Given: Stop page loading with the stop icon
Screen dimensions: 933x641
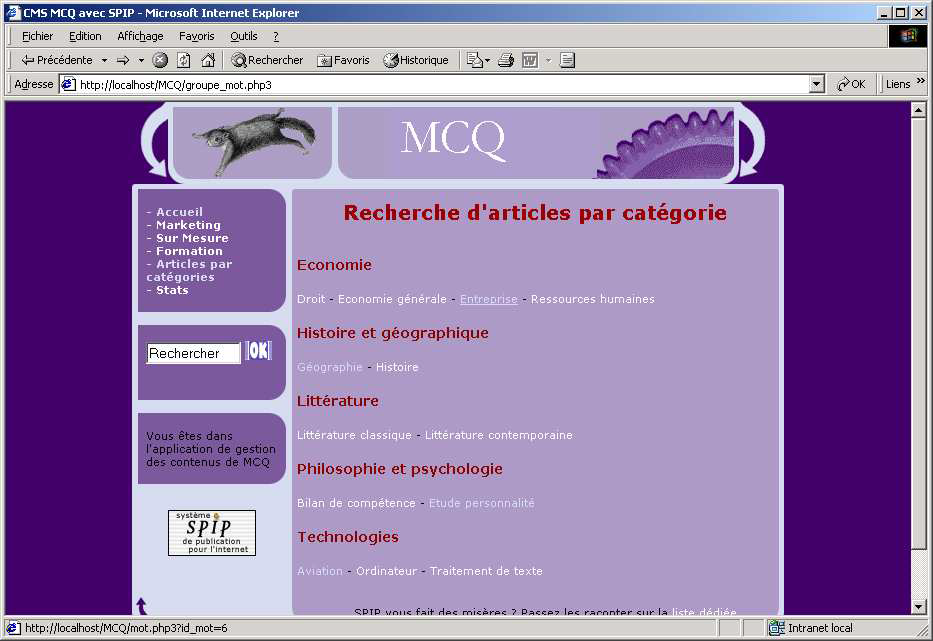Looking at the screenshot, I should click(x=160, y=60).
